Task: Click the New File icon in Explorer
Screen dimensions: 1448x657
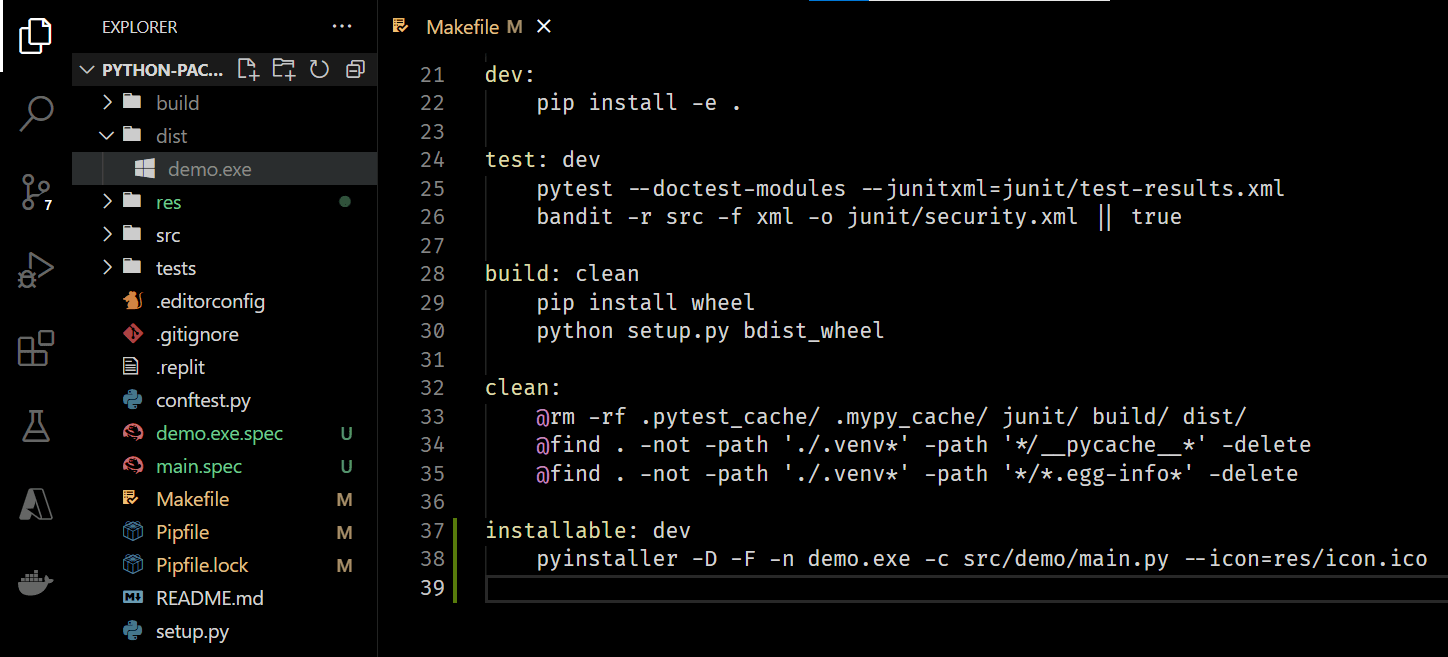Action: [x=248, y=69]
